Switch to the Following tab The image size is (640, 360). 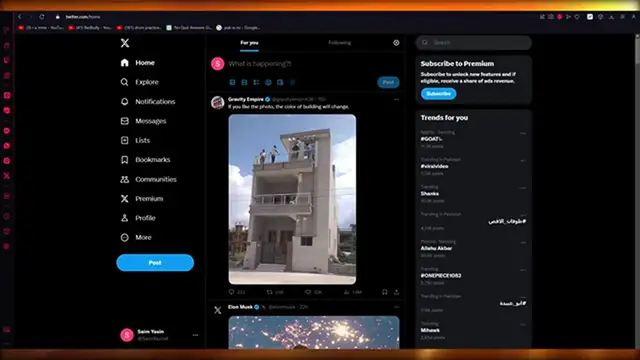(340, 43)
